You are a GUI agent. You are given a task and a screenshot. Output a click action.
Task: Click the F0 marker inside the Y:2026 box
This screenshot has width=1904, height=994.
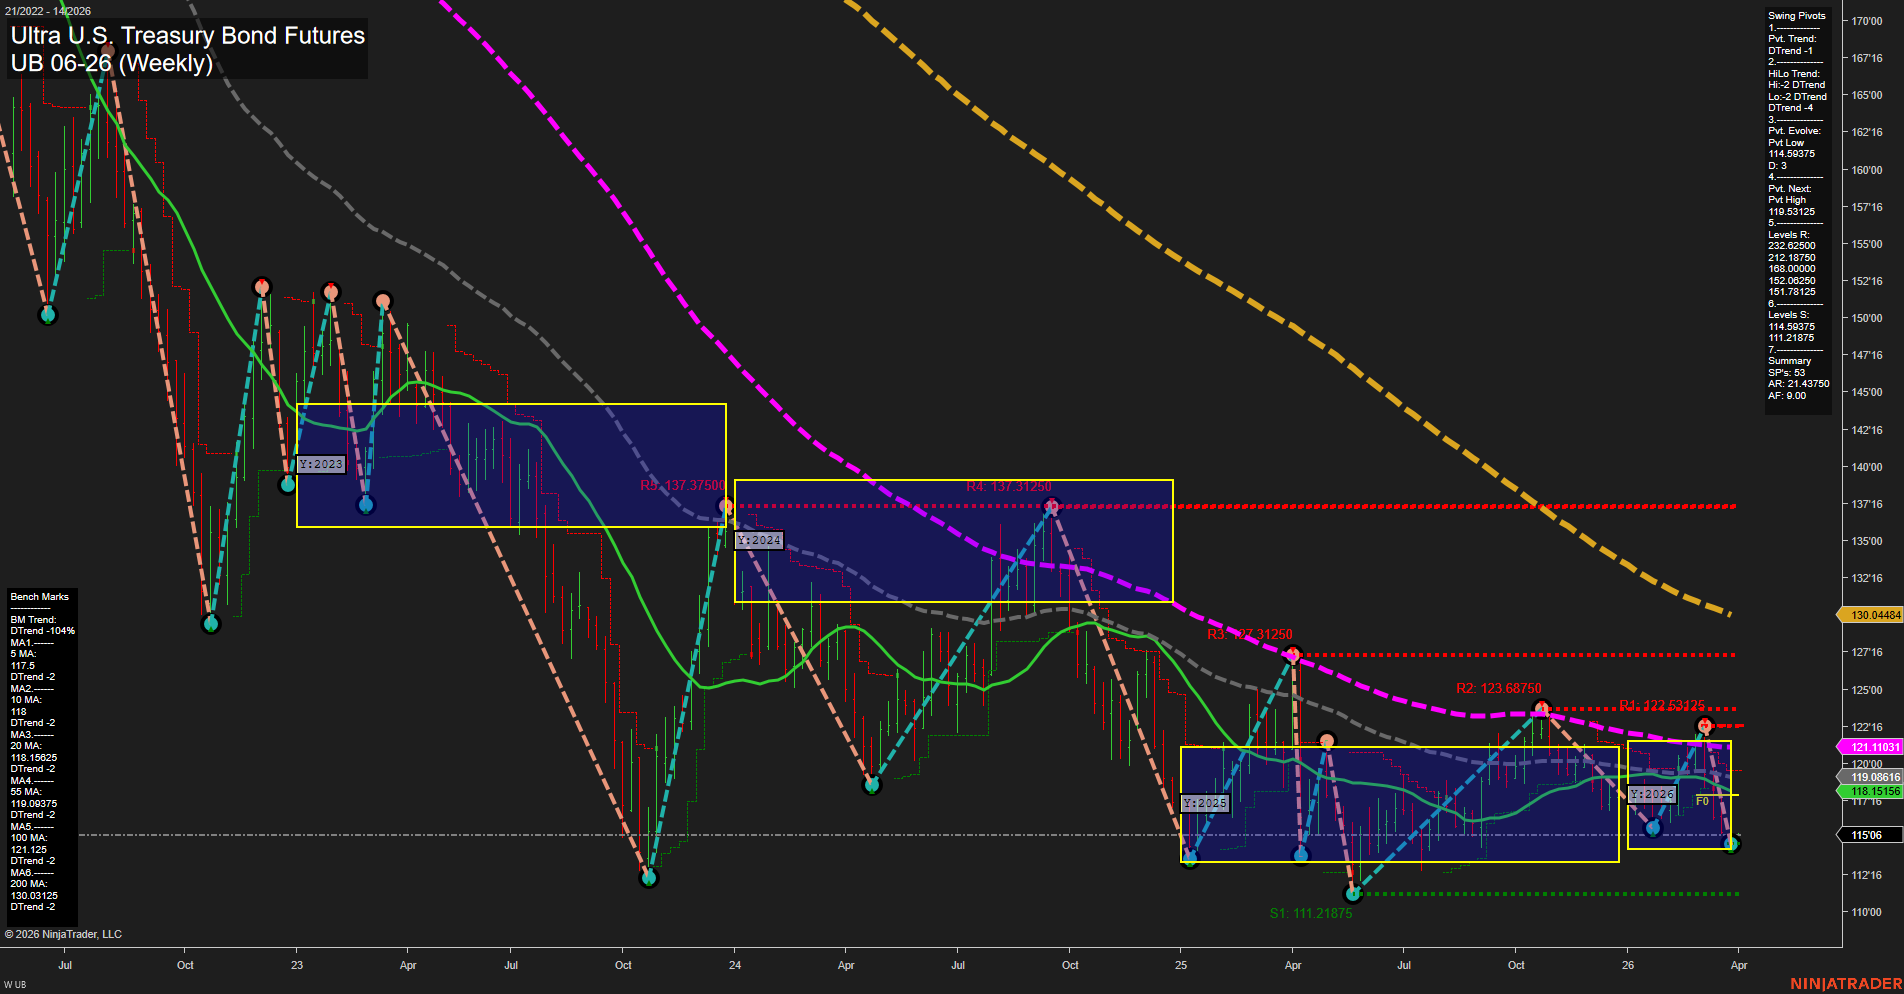coord(1701,800)
